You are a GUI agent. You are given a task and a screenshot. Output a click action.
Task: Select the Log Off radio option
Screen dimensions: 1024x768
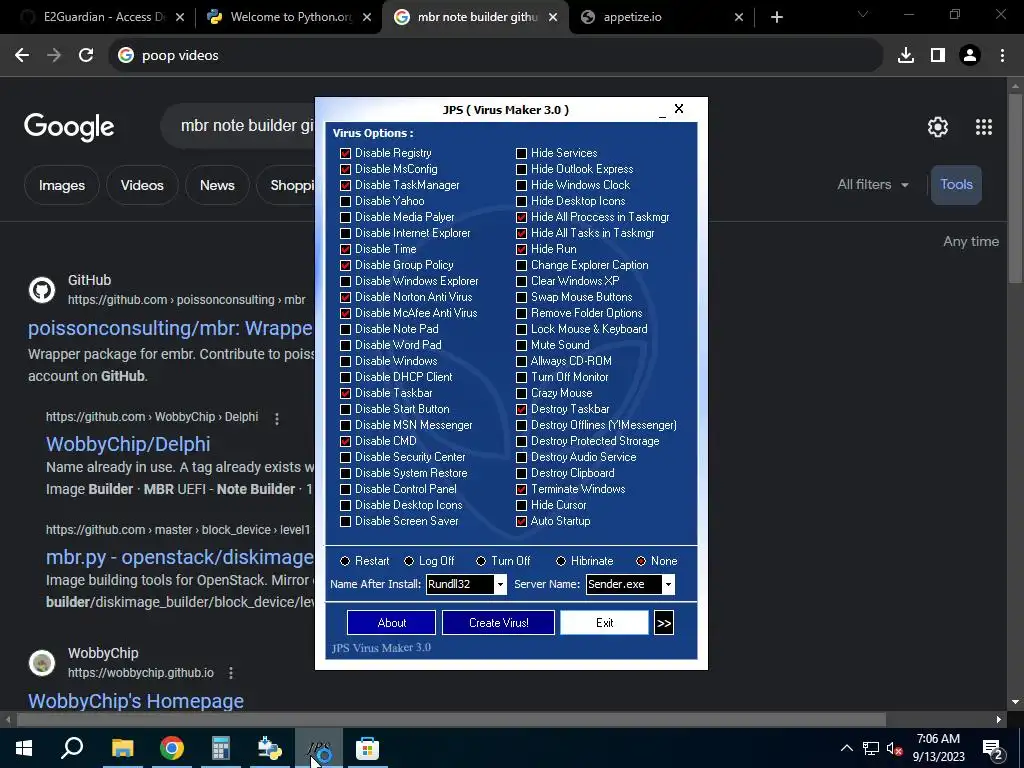coord(409,561)
